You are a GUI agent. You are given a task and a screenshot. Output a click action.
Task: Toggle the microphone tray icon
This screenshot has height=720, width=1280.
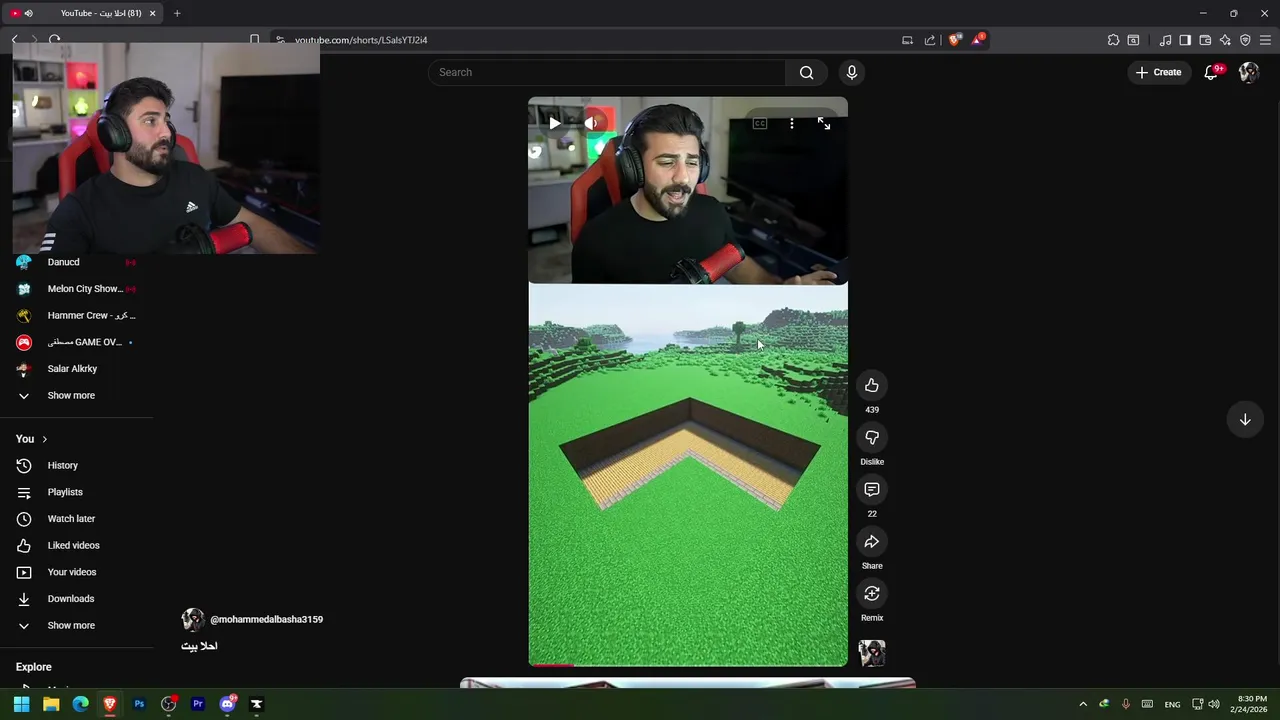pos(1126,704)
